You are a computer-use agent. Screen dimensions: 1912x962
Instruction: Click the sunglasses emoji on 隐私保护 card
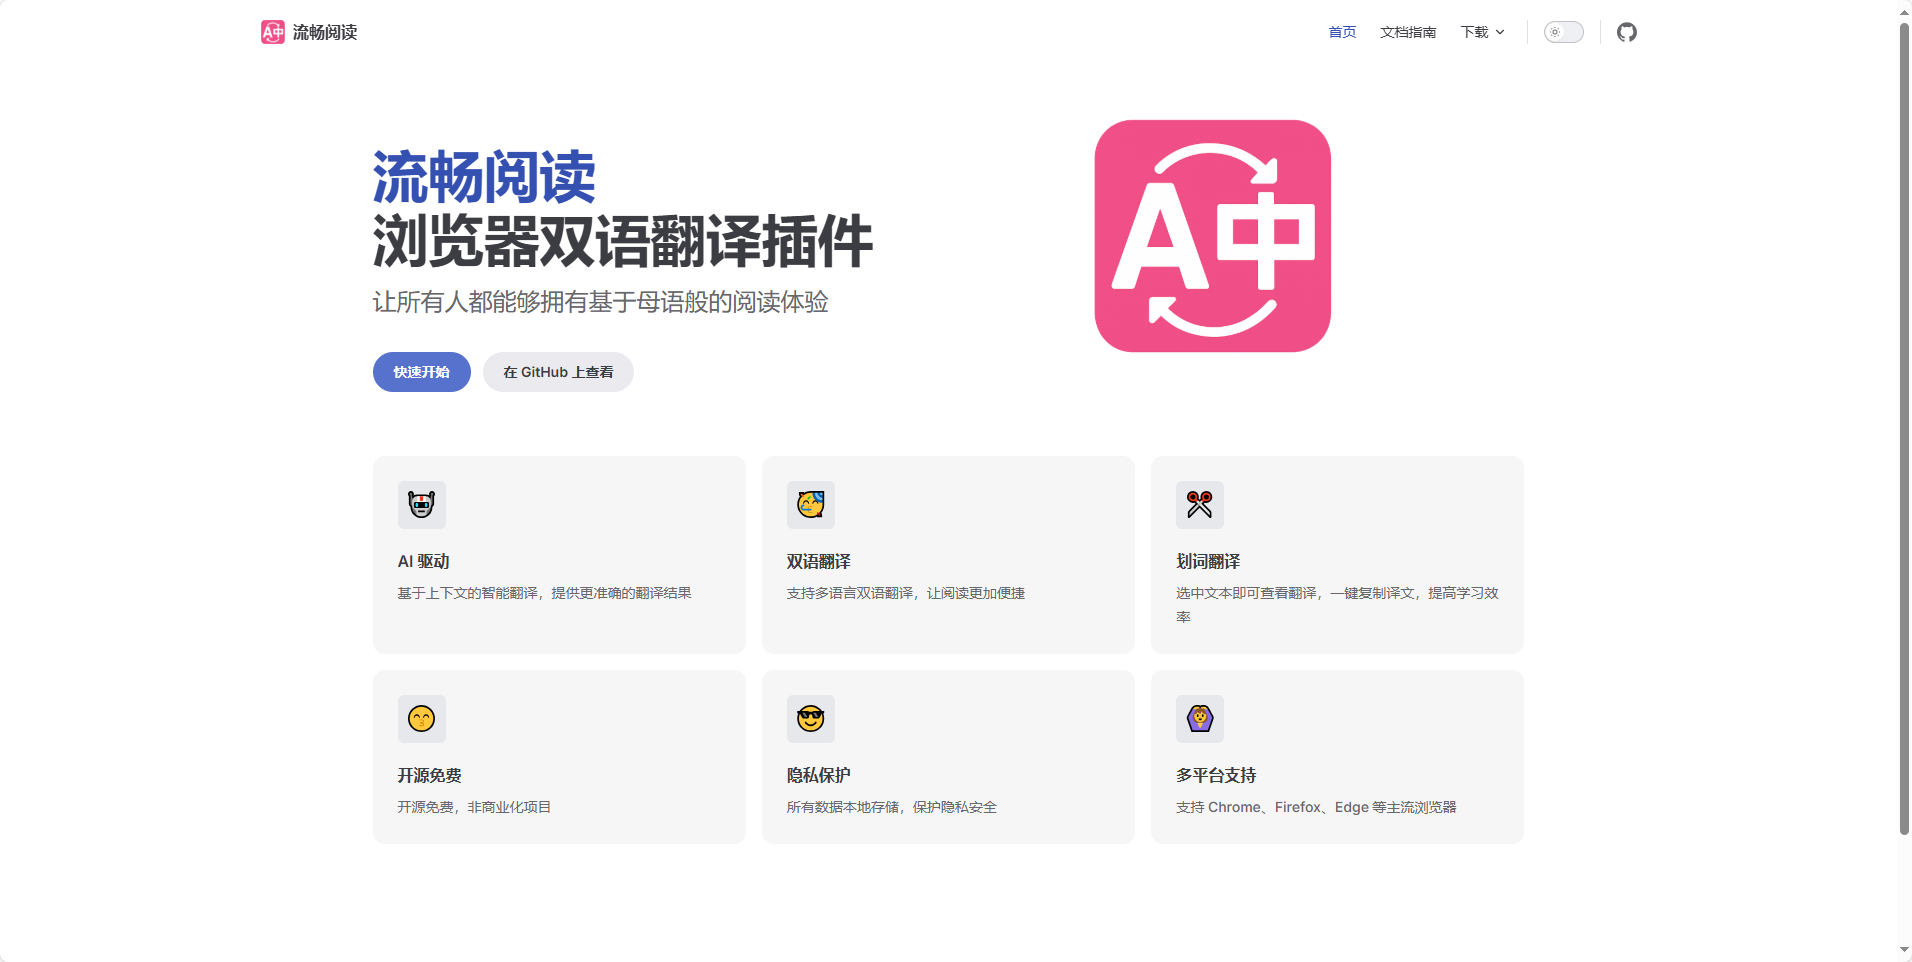tap(810, 719)
